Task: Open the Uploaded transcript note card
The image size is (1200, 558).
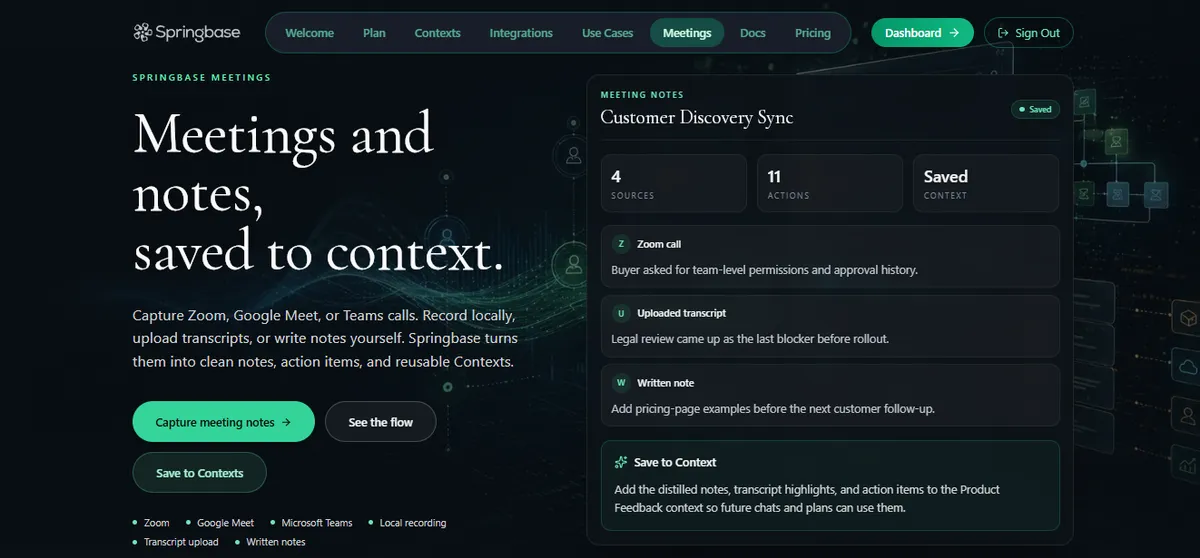Action: (830, 326)
